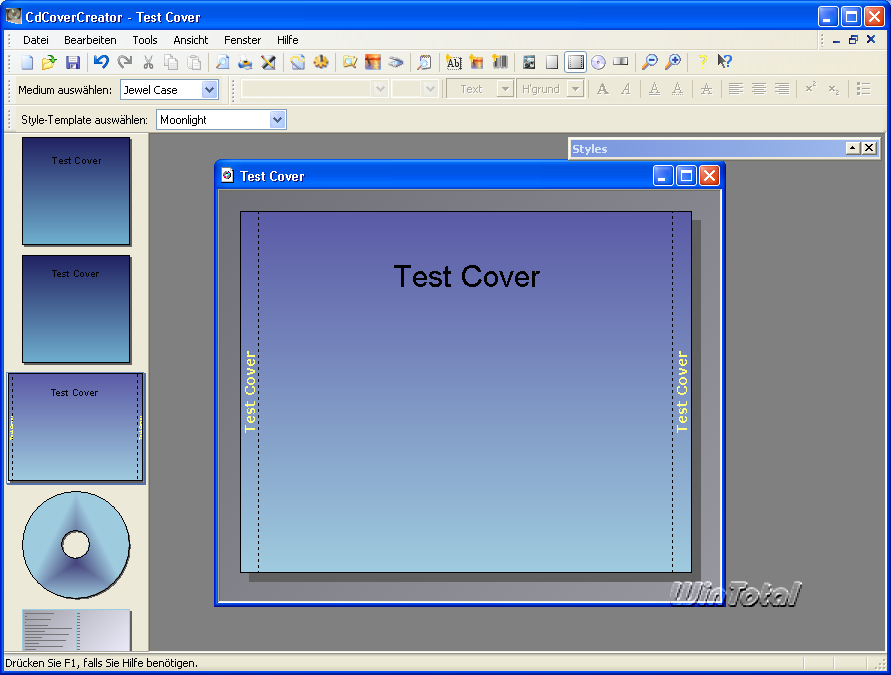Click the insert text field icon
Viewport: 891px width, 675px height.
point(453,62)
